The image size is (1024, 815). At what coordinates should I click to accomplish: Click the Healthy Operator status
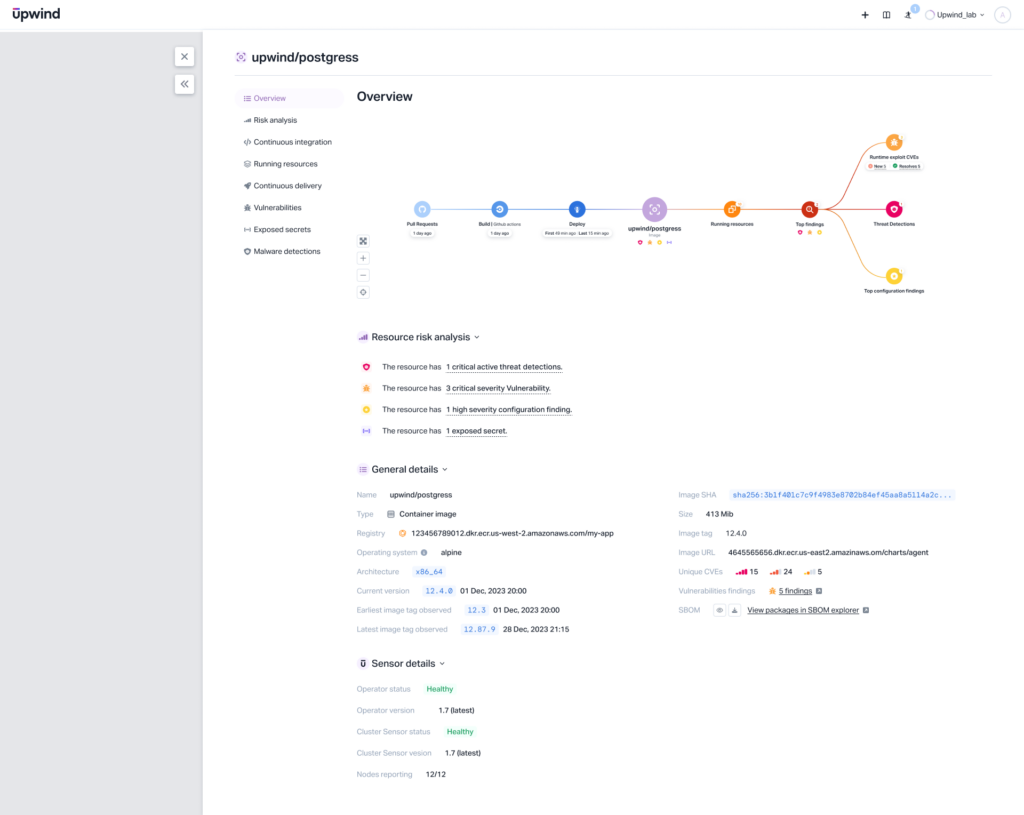click(440, 689)
